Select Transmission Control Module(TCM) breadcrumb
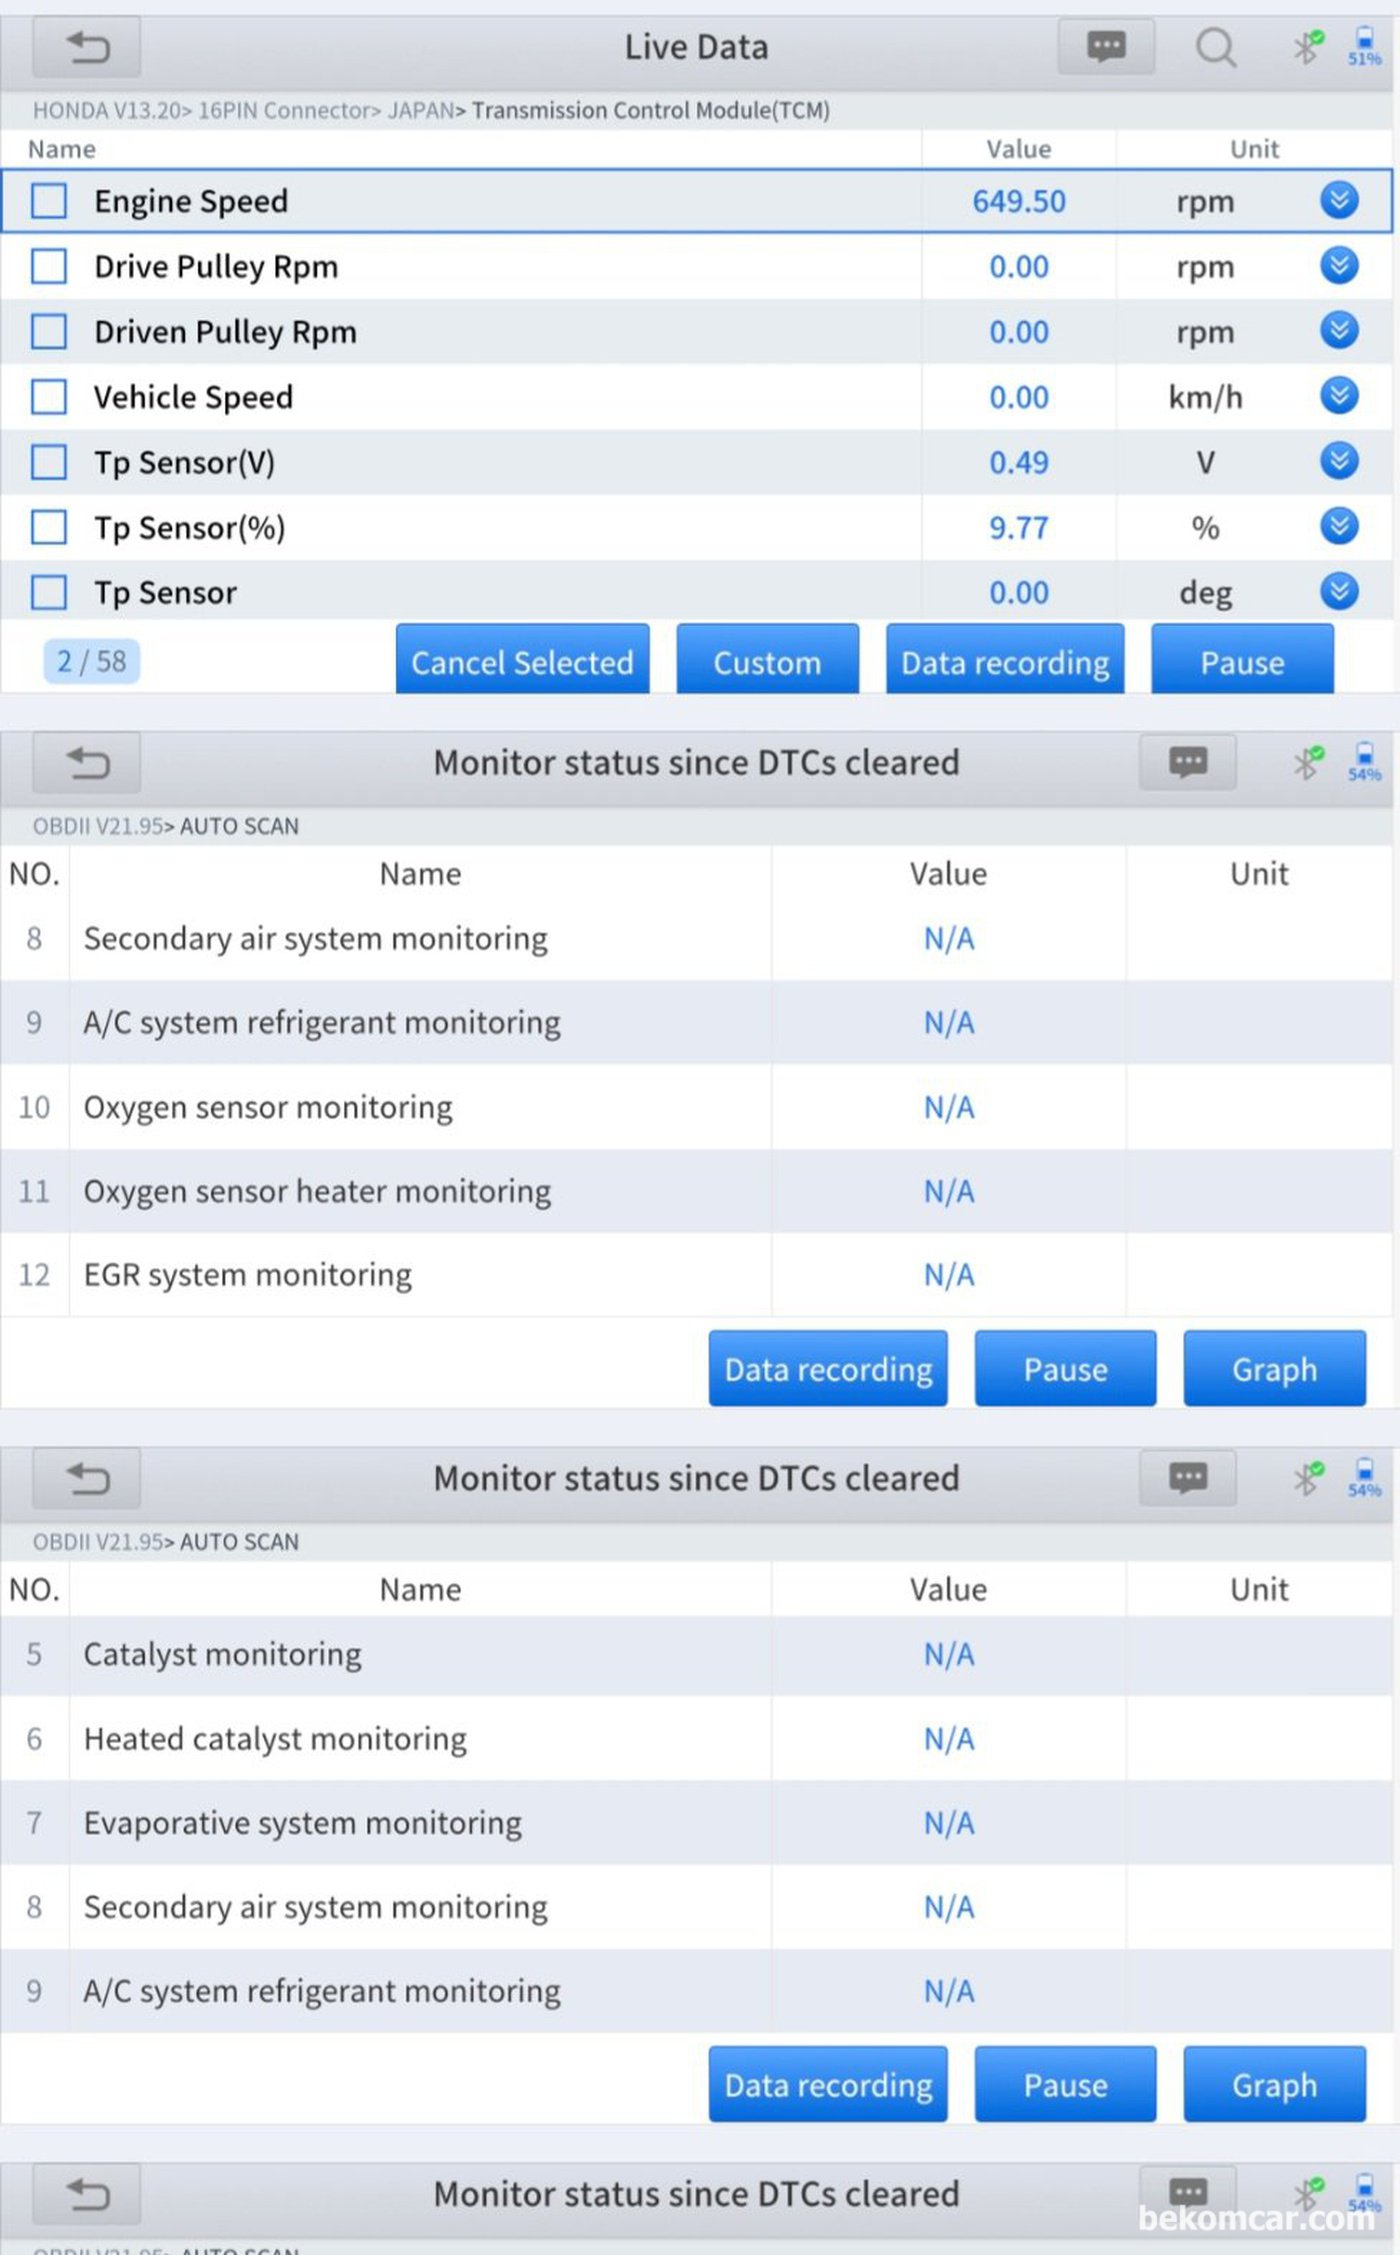 coord(650,110)
